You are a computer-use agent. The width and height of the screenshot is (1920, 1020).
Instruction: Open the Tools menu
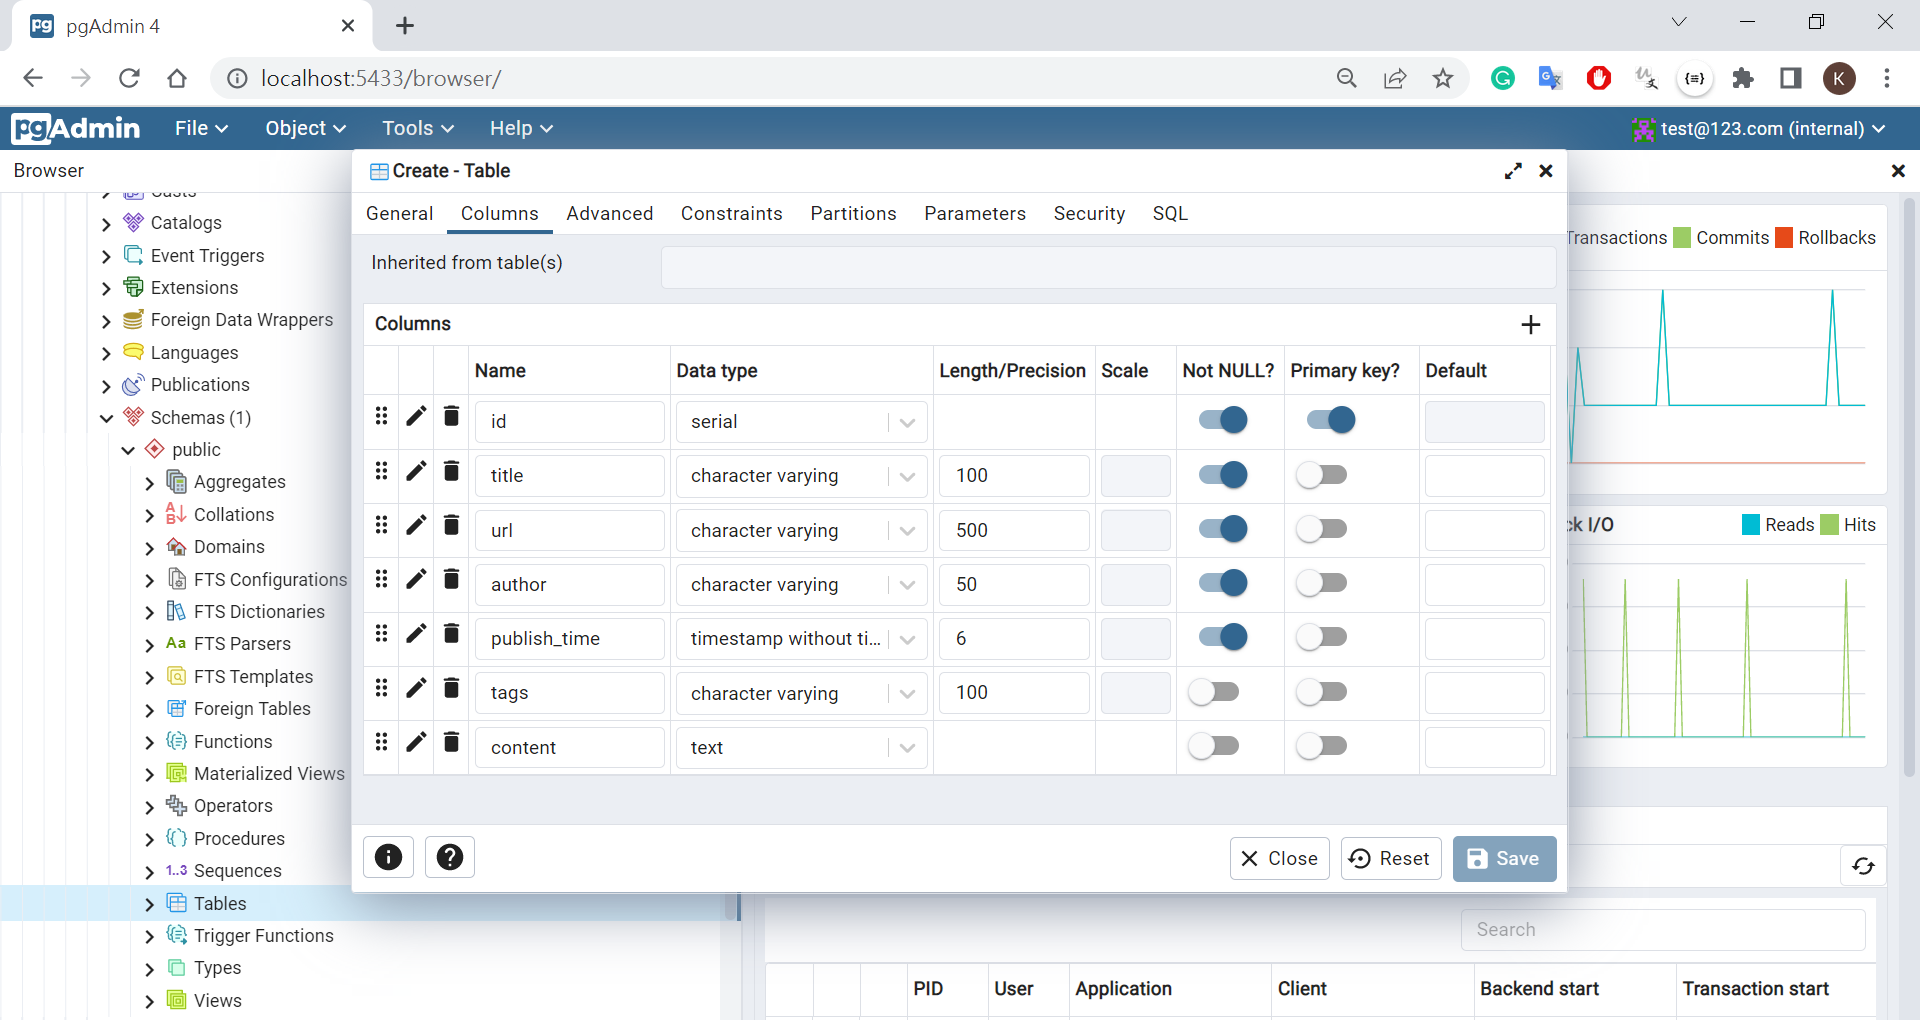pos(417,128)
